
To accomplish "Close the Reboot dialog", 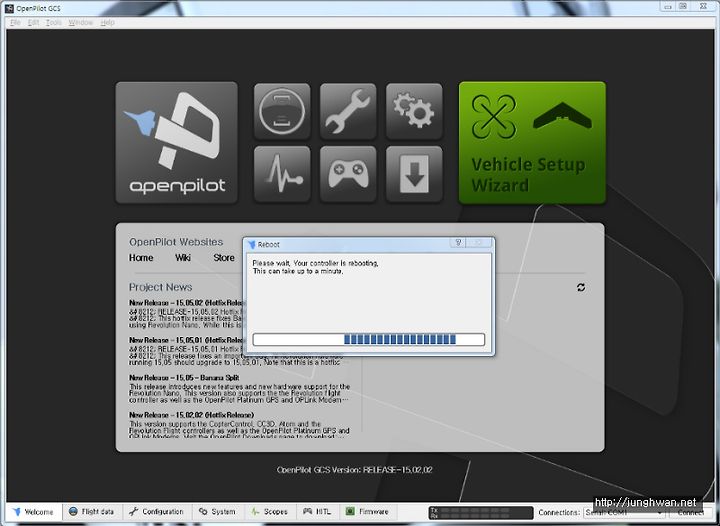I will pyautogui.click(x=479, y=243).
